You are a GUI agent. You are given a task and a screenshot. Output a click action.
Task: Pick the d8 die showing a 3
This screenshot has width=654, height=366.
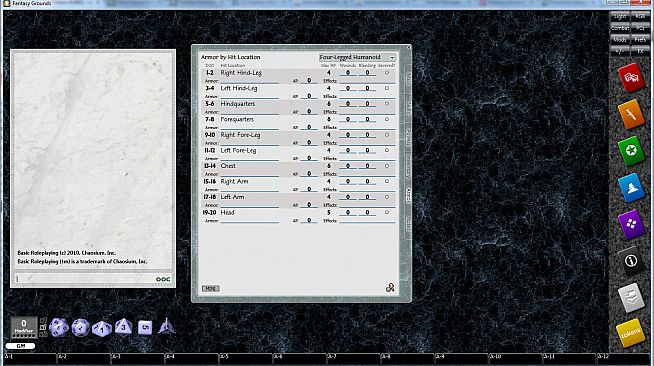123,327
